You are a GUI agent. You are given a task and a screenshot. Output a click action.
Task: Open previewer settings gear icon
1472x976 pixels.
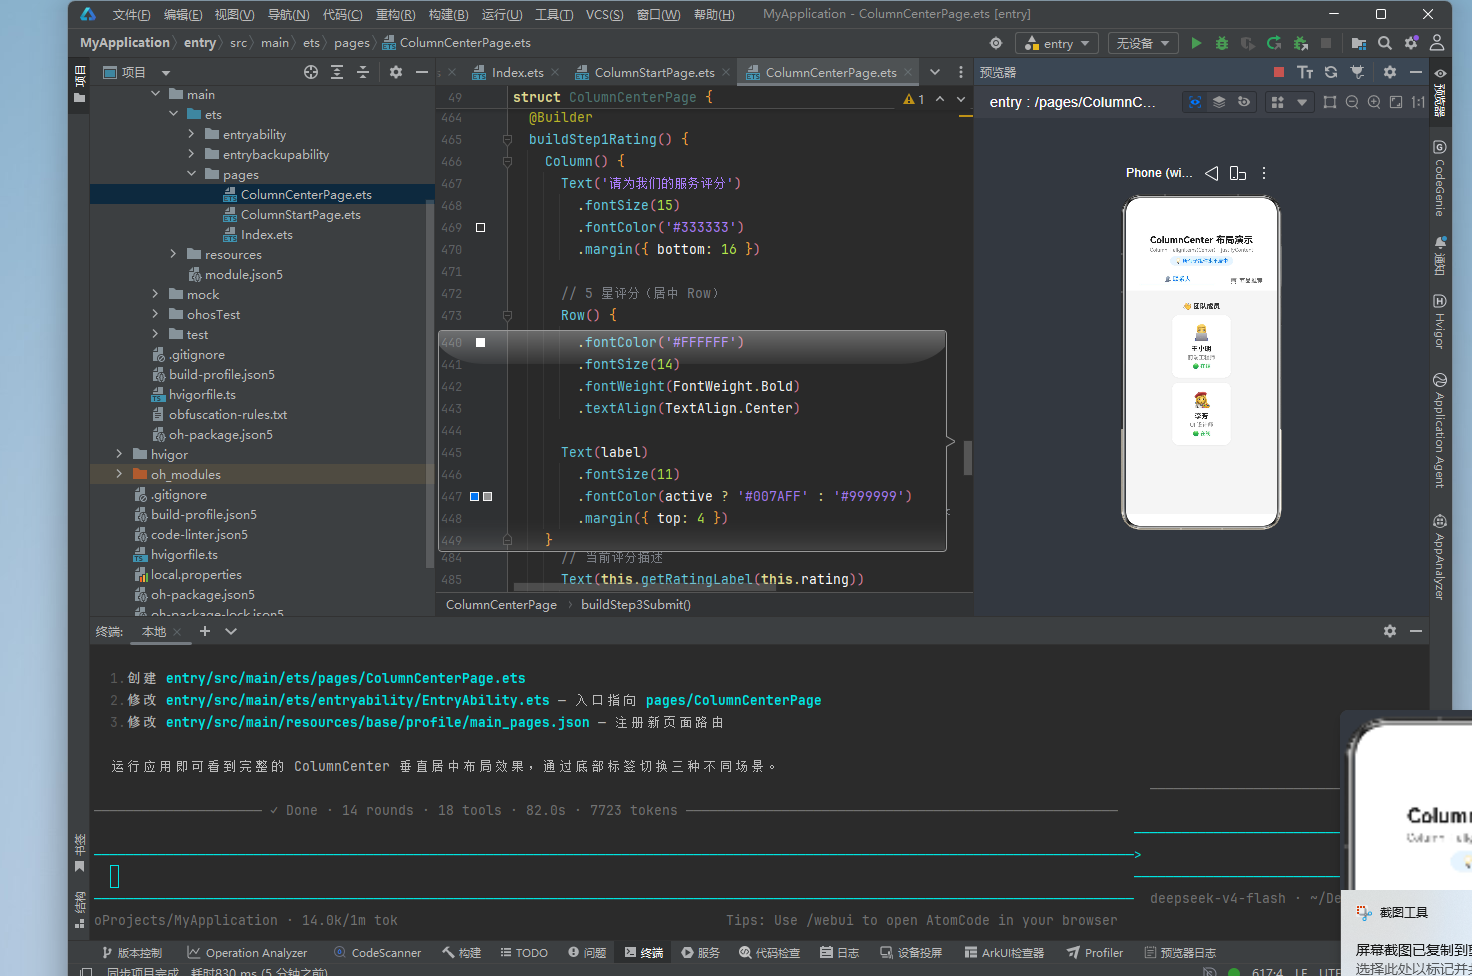1390,72
